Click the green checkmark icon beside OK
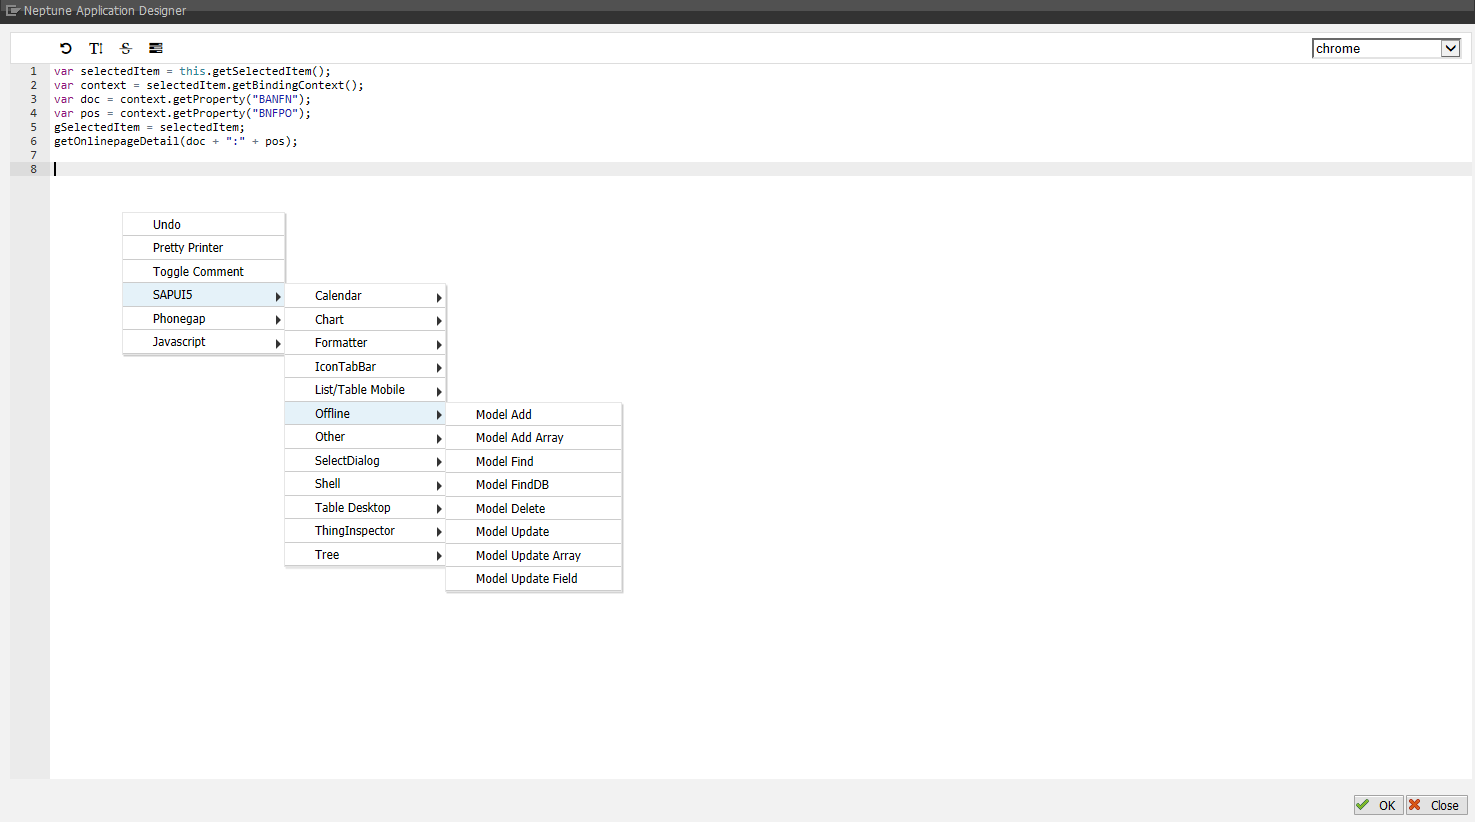 coord(1362,805)
